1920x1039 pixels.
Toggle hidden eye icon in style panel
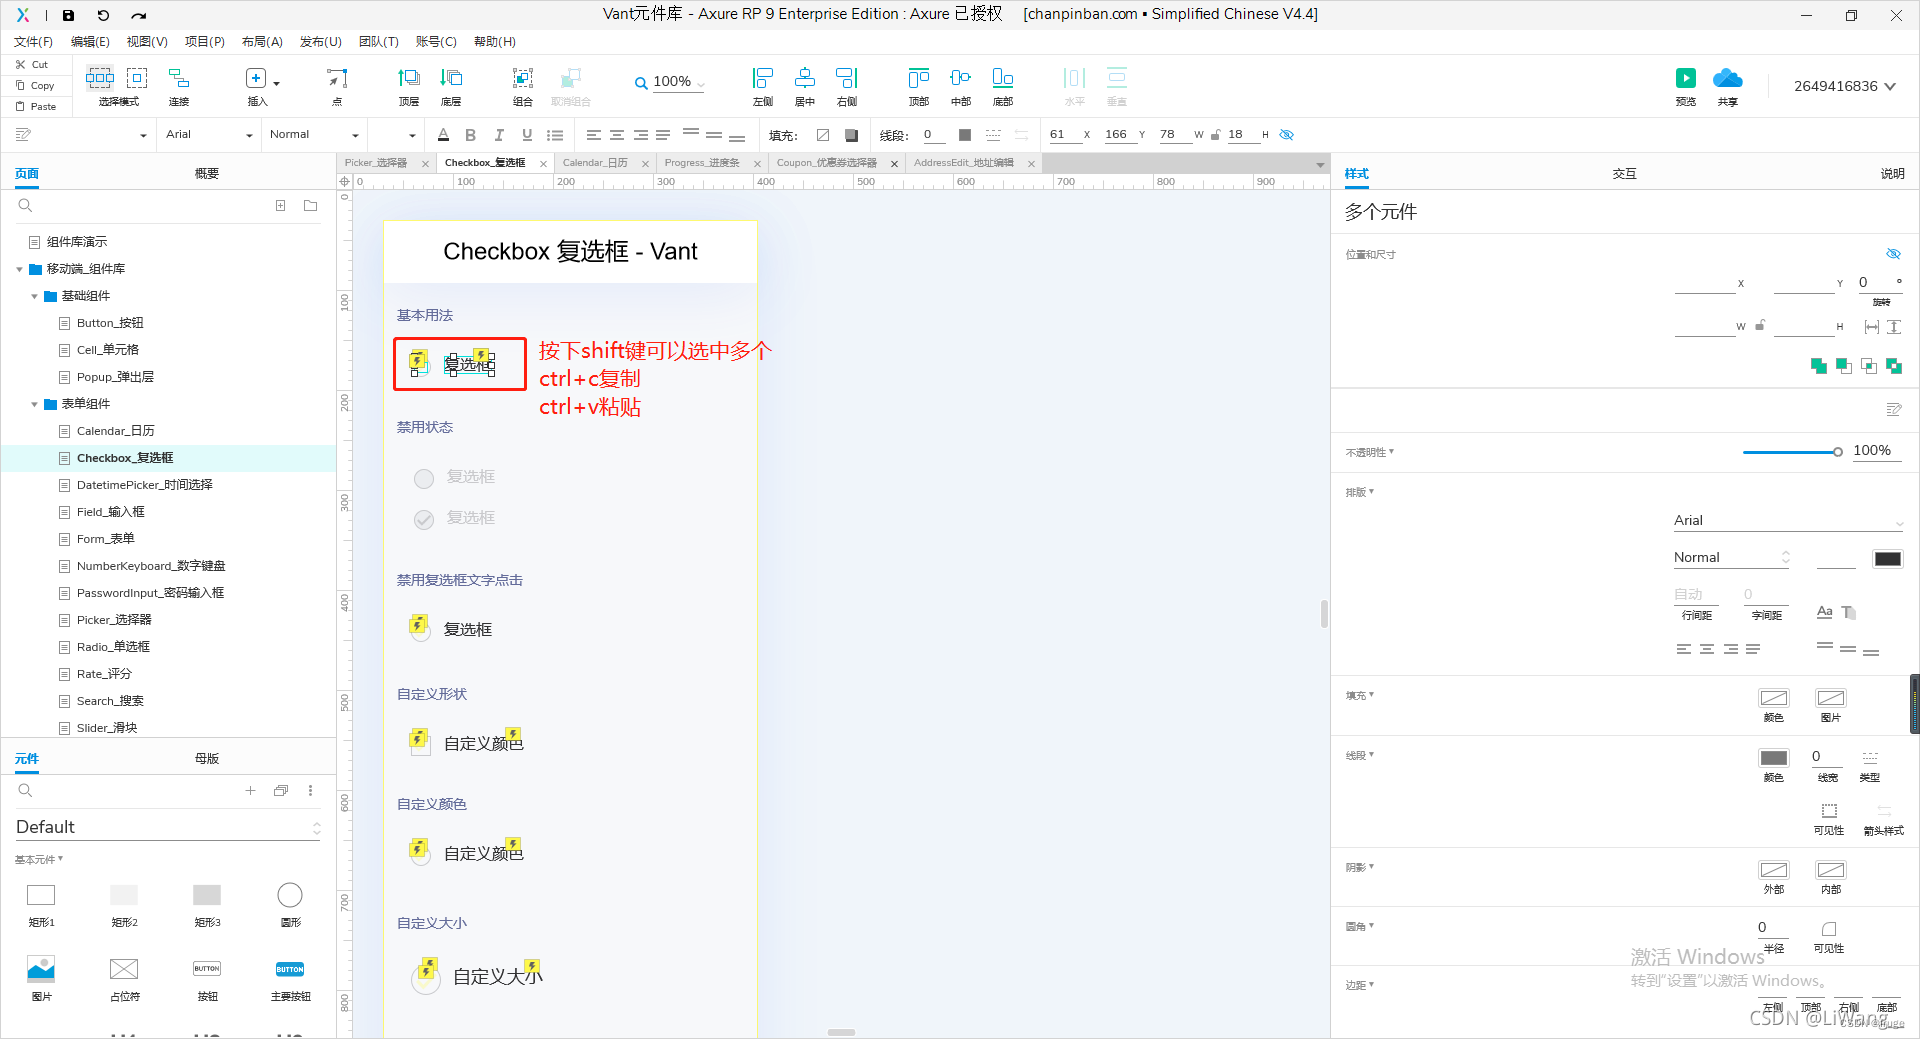[1893, 254]
